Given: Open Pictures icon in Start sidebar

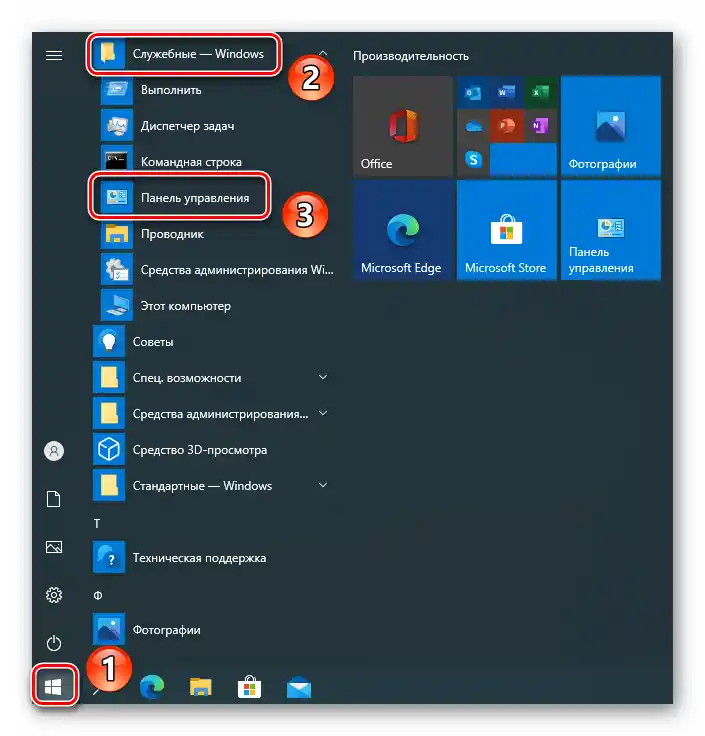Looking at the screenshot, I should click(54, 547).
